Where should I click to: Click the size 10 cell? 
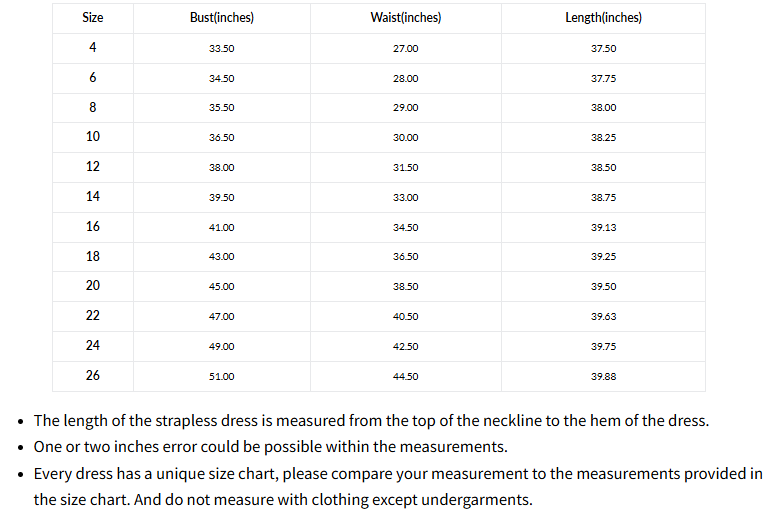coord(92,137)
